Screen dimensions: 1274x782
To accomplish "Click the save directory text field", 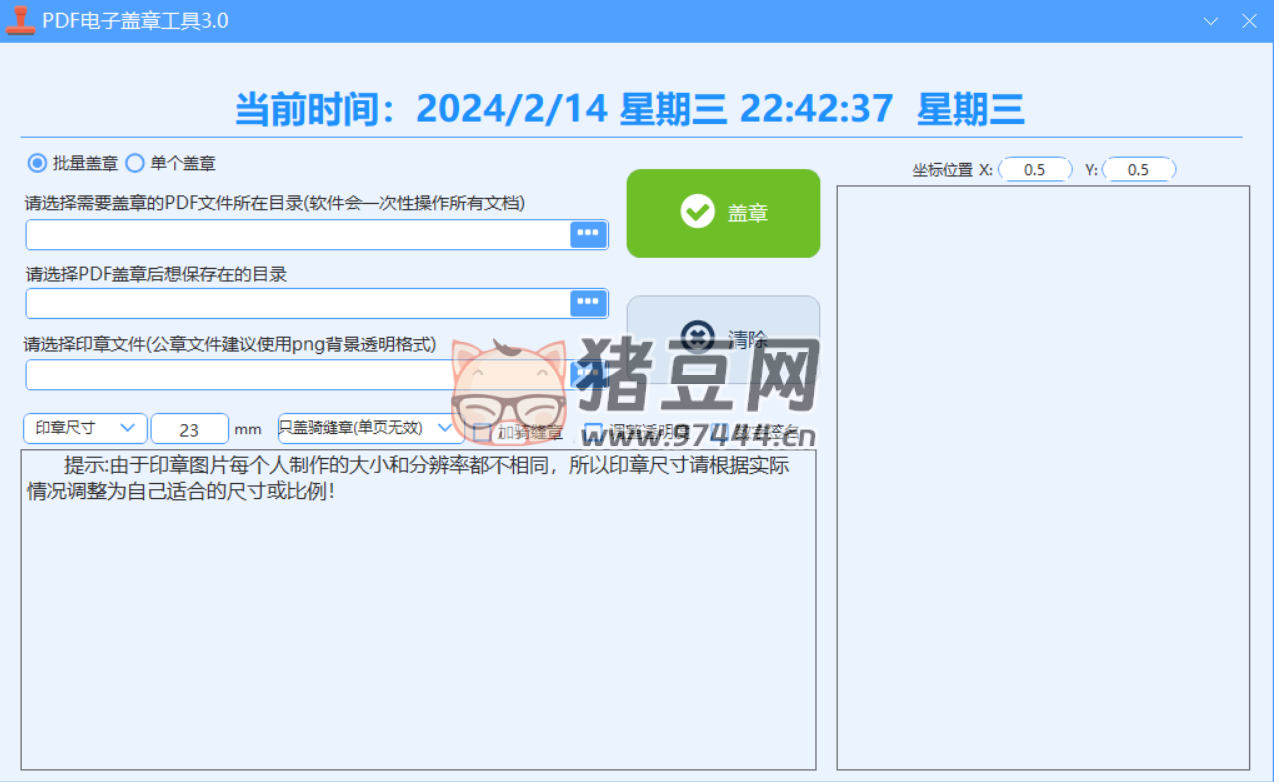I will [297, 303].
